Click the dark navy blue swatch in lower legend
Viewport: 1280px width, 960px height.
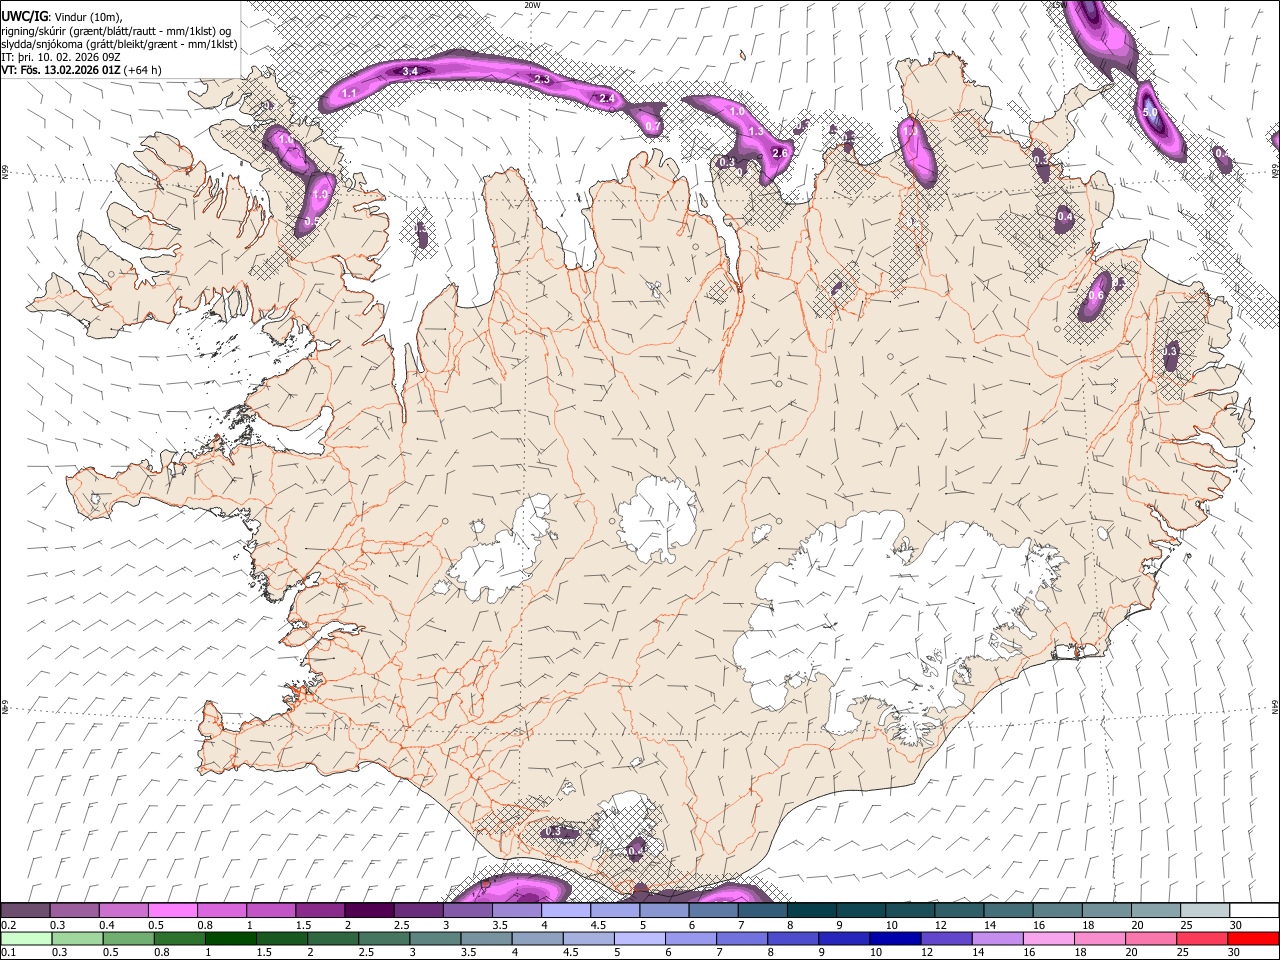tap(894, 938)
